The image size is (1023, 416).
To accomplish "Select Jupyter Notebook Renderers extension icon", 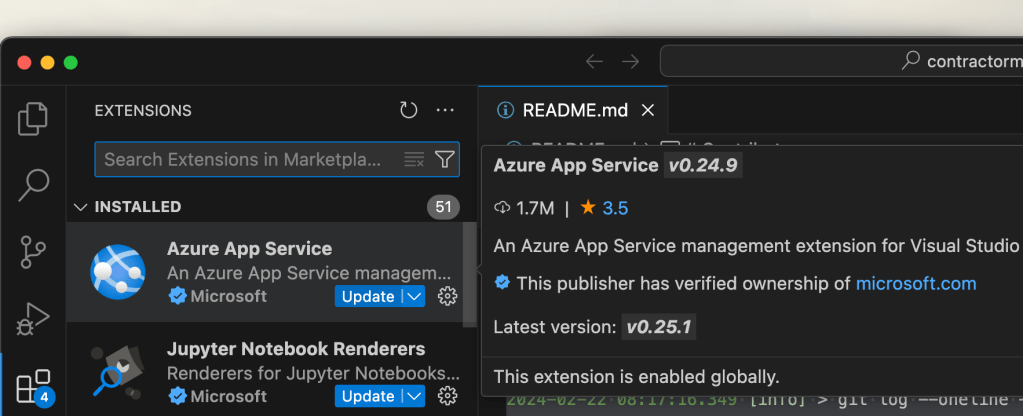I will coord(117,372).
